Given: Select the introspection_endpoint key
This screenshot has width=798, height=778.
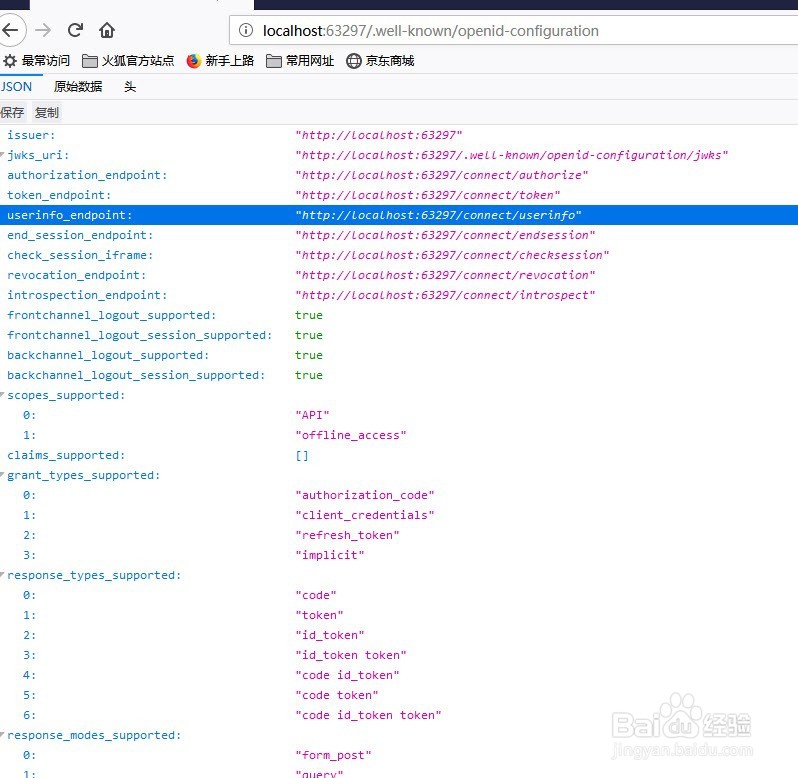Looking at the screenshot, I should [87, 295].
